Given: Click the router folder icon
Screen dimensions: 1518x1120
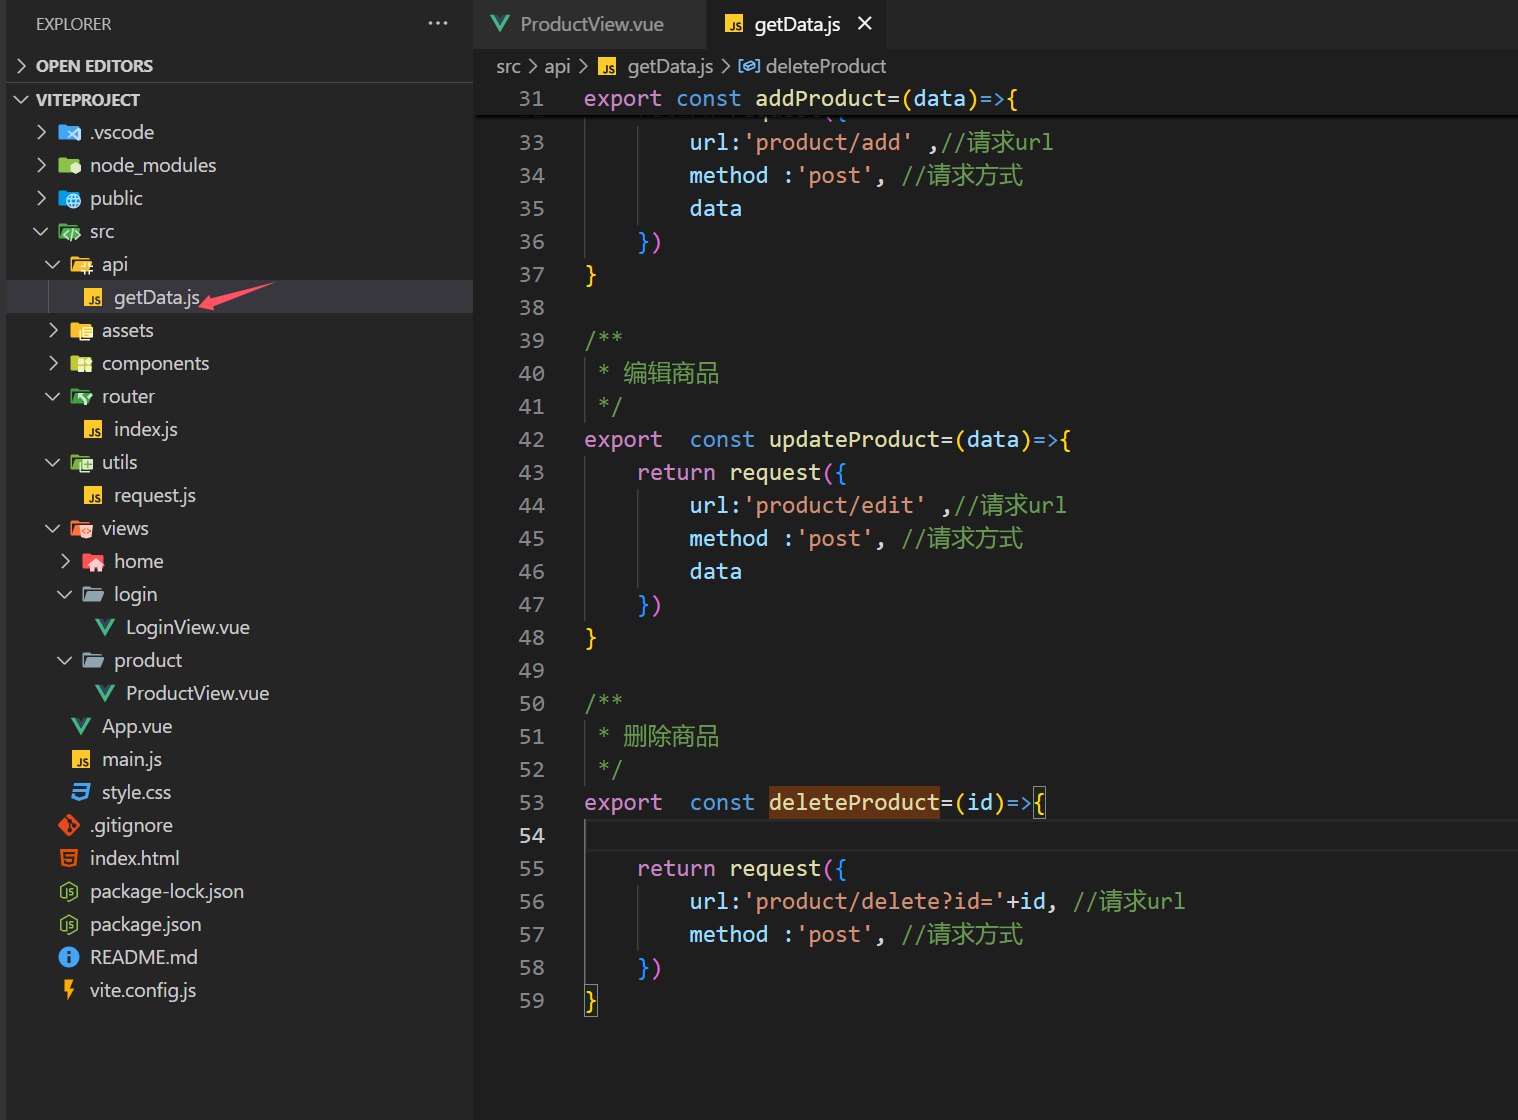Looking at the screenshot, I should click(x=81, y=397).
